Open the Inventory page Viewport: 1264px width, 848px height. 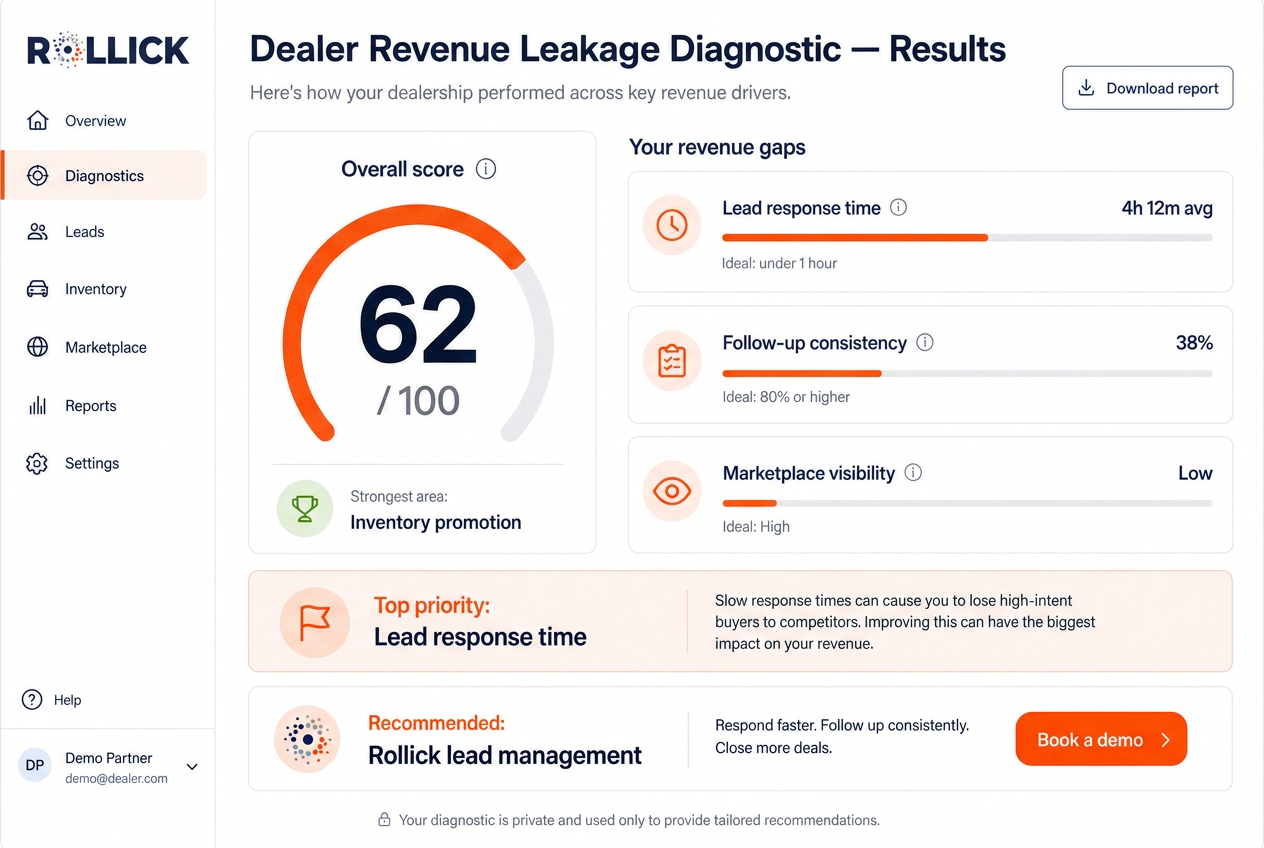(x=105, y=289)
